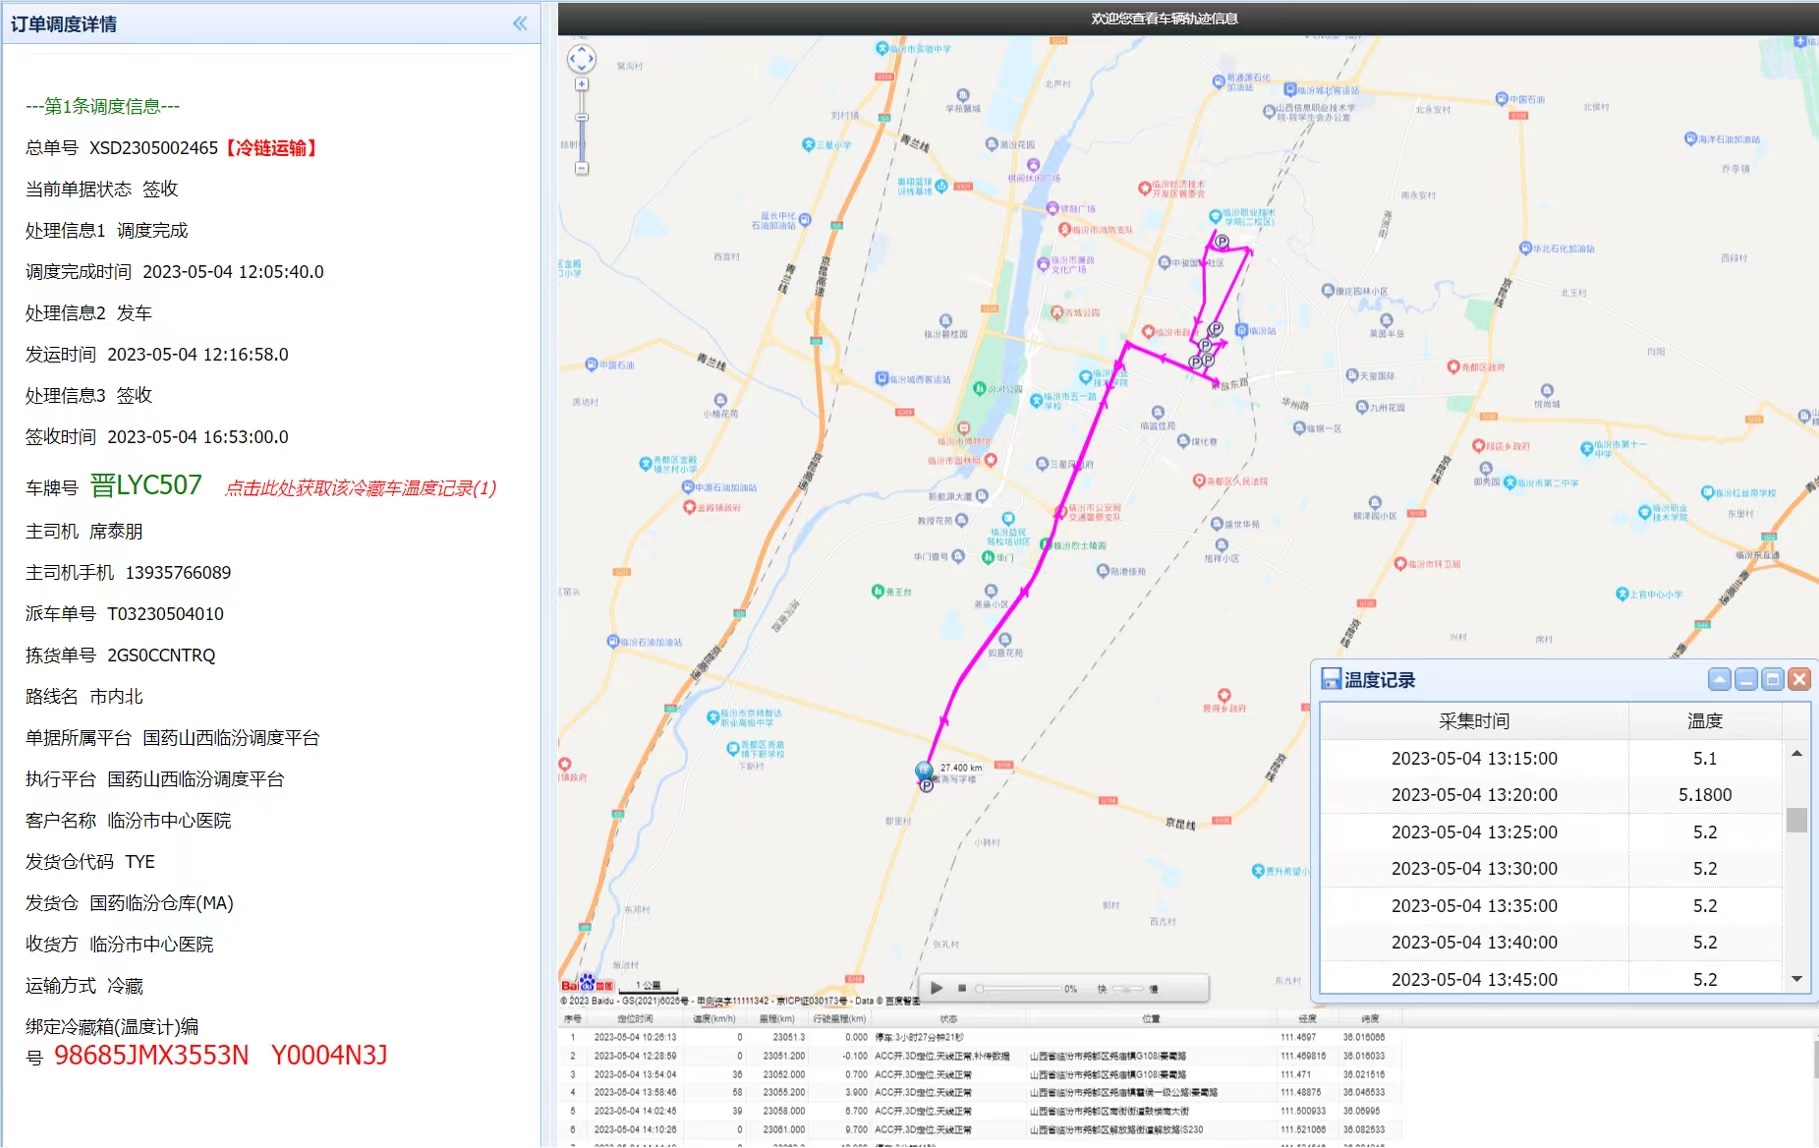Collapse the 温度记录 window with up arrow
The image size is (1819, 1148).
pos(1719,680)
